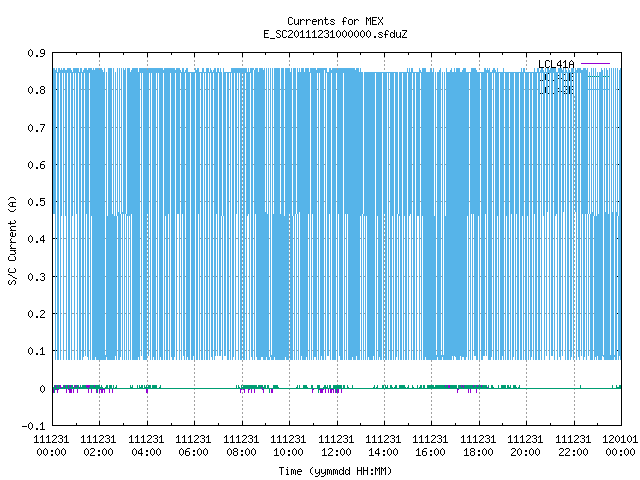640x480 pixels.
Task: Click the y-axis tick label '-0.1'
Action: [33, 426]
